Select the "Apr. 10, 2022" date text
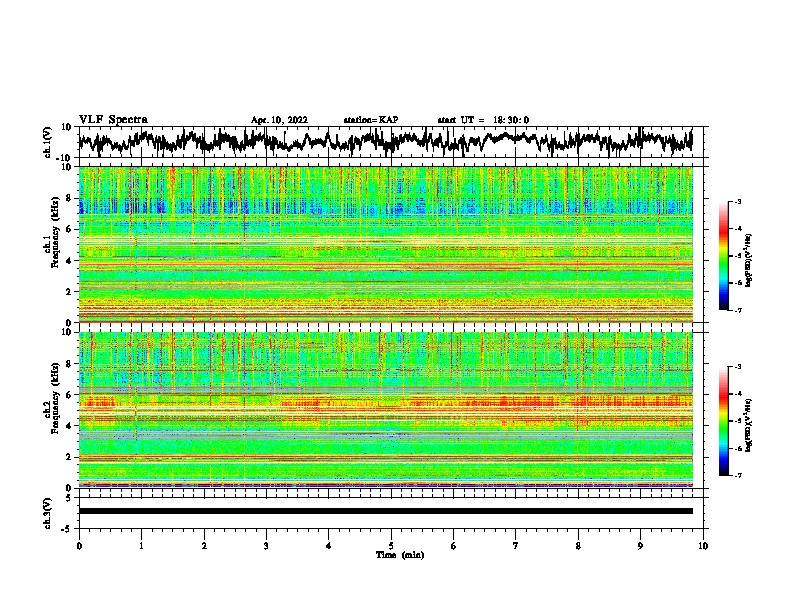 (279, 120)
